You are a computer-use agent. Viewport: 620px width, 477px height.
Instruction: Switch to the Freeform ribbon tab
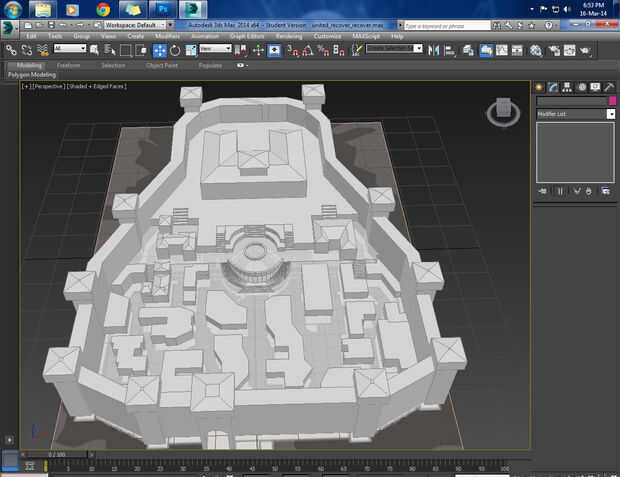[69, 65]
